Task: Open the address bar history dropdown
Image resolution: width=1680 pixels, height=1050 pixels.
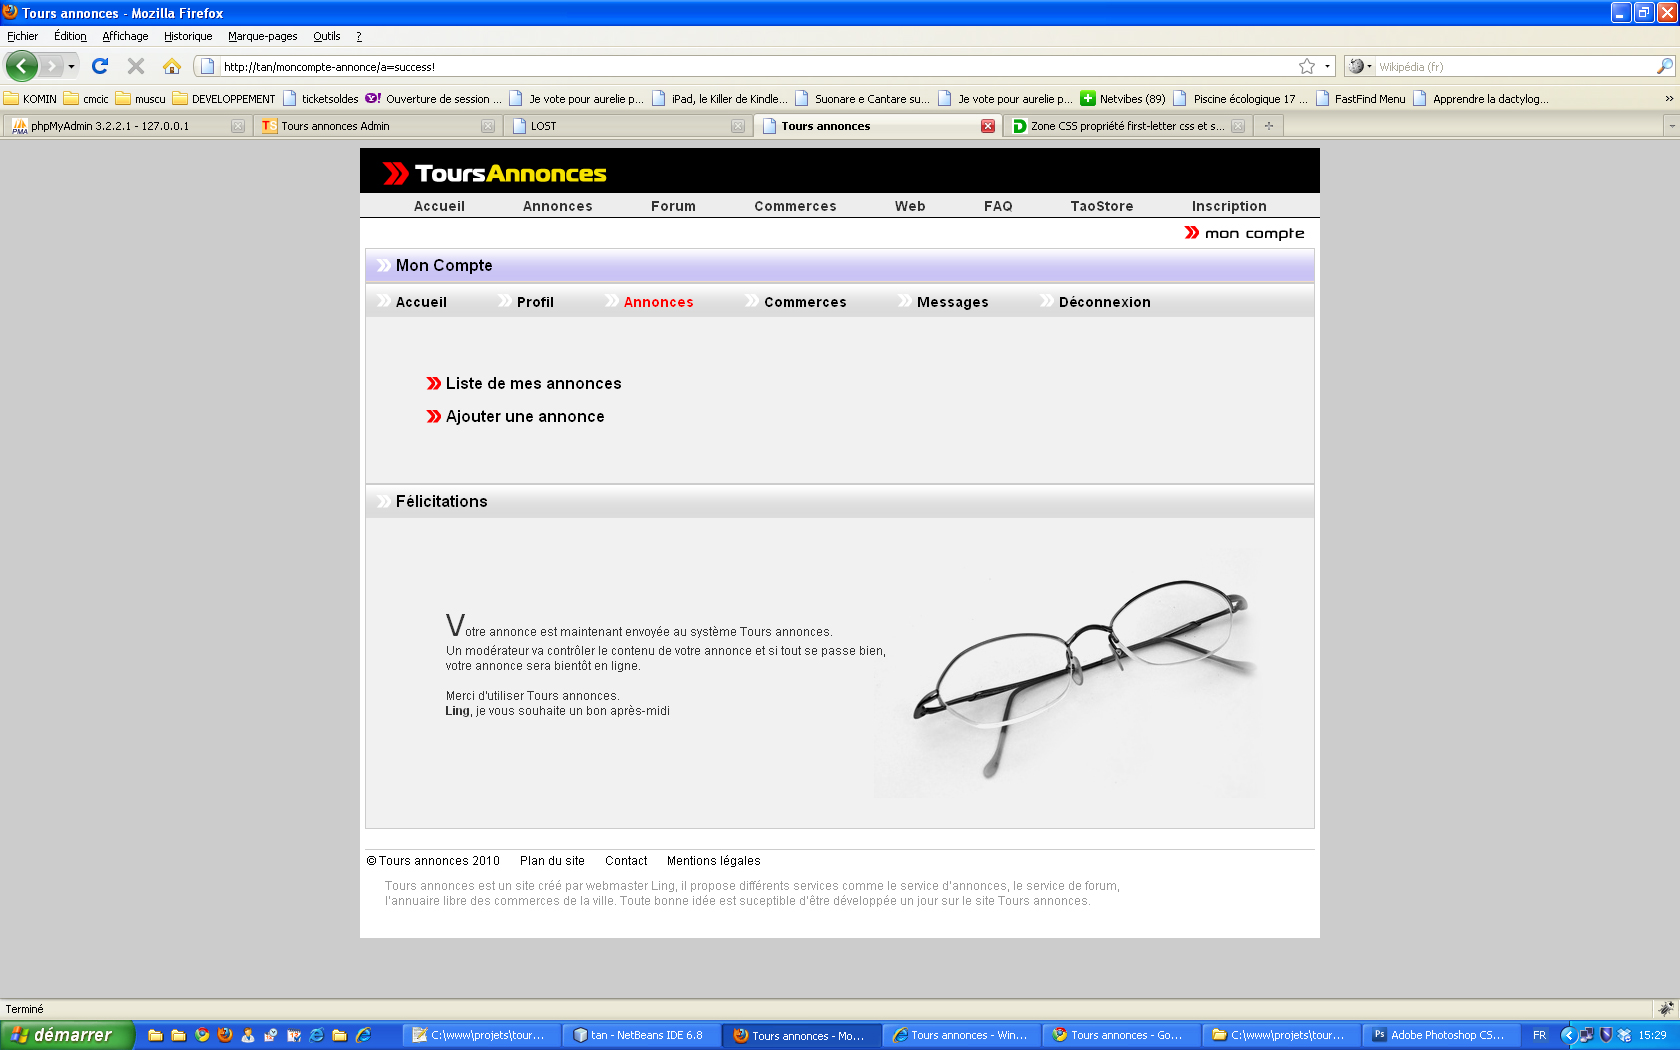Action: pyautogui.click(x=1327, y=66)
